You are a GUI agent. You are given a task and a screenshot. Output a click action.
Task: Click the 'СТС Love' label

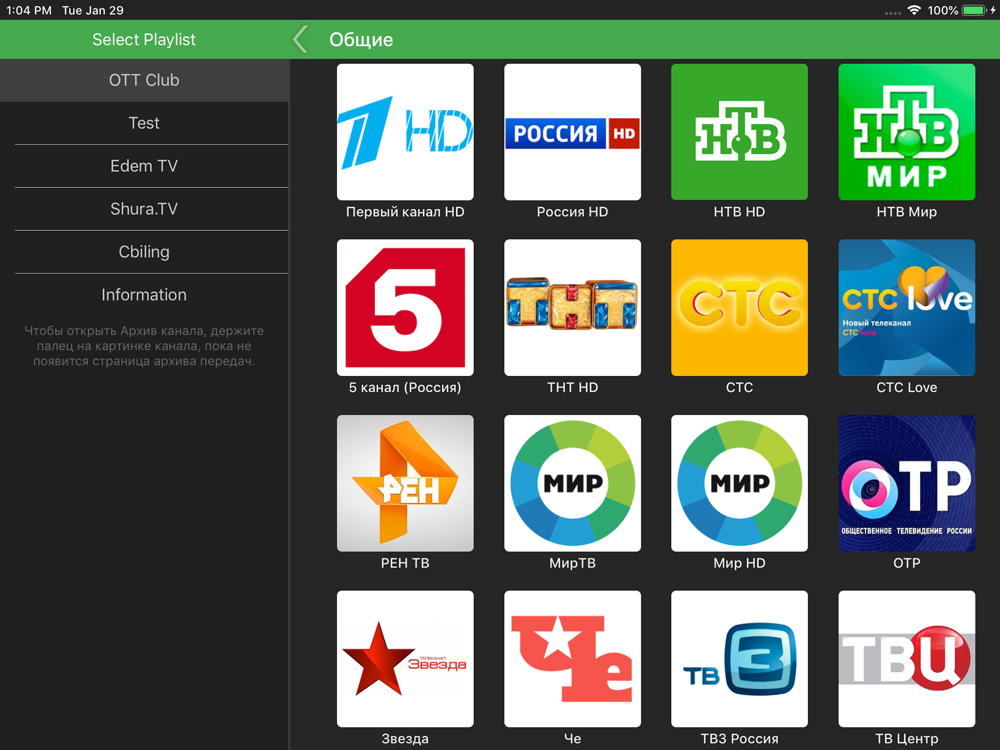click(906, 388)
